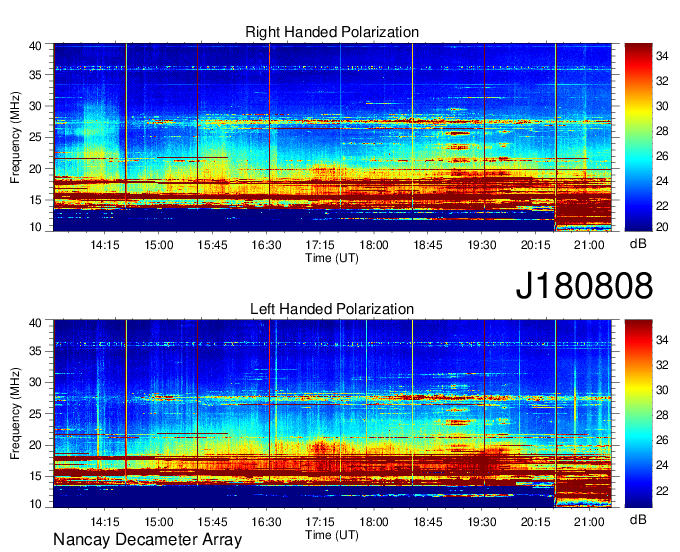
Task: Click the 15 MHz tick label on Right Handed plot
Action: point(35,200)
